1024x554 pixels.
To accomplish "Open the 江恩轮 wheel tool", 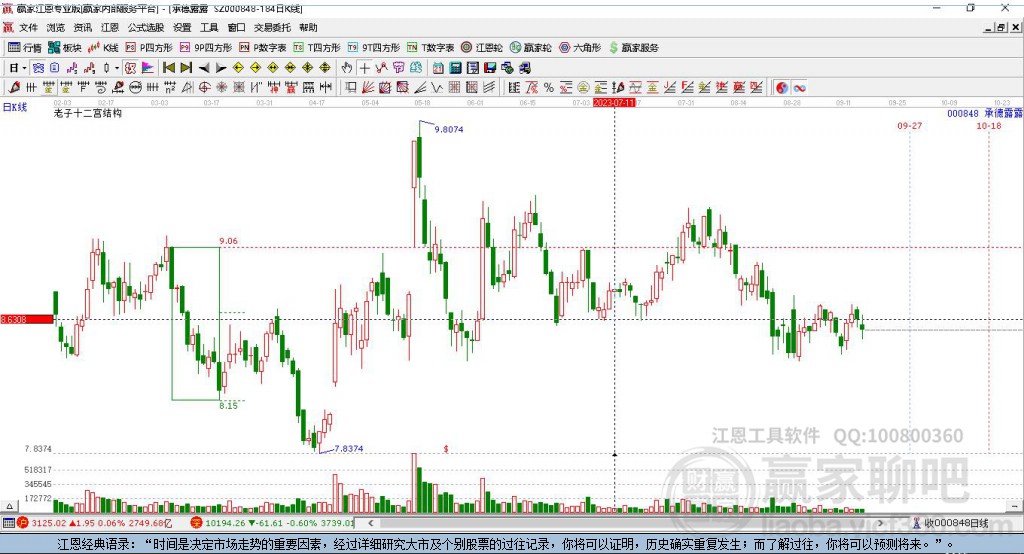I will click(482, 48).
